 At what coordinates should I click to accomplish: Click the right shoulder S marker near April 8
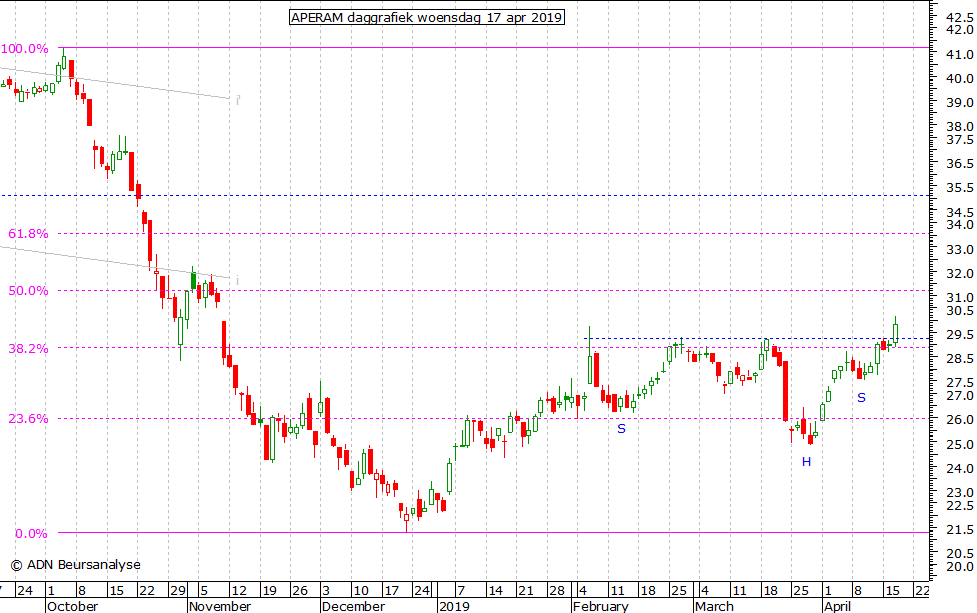(x=861, y=397)
